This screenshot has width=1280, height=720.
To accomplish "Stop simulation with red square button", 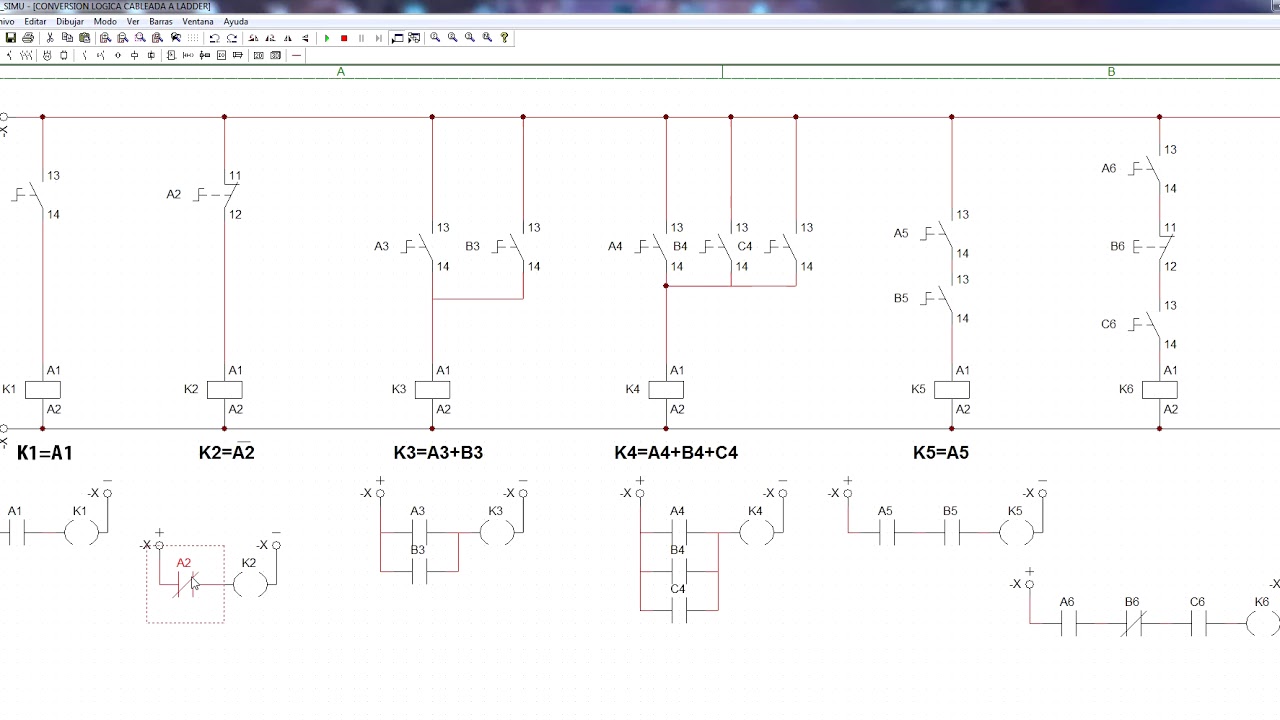I will tap(344, 38).
